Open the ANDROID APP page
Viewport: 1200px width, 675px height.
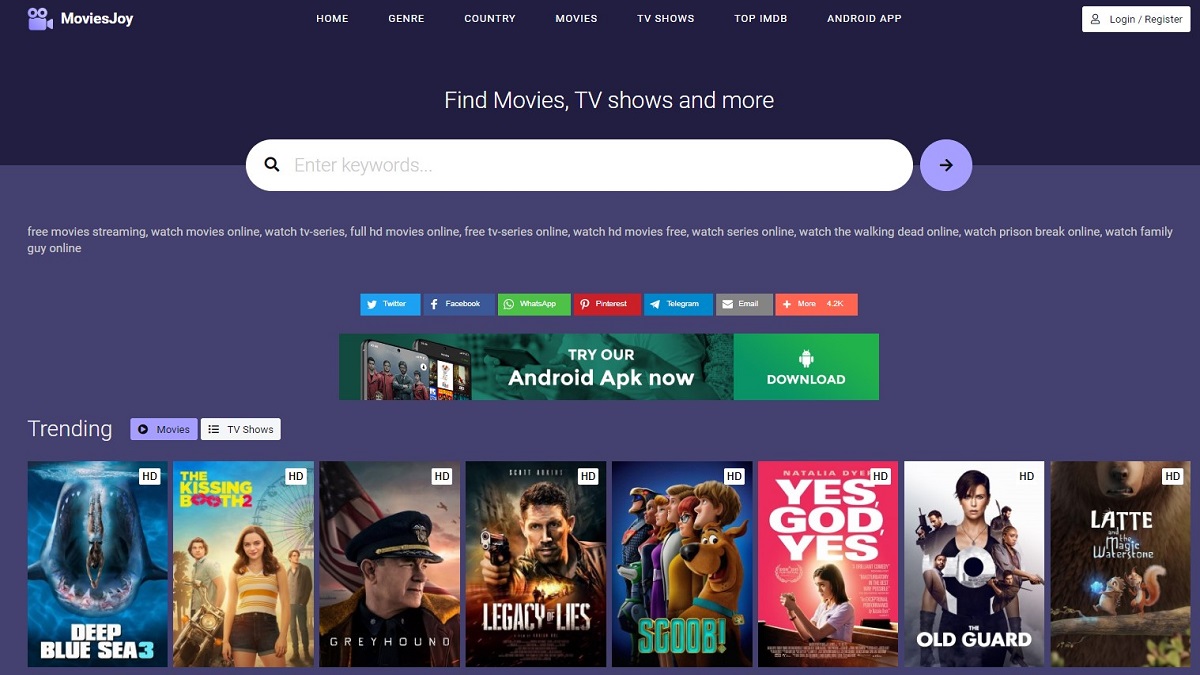point(864,18)
